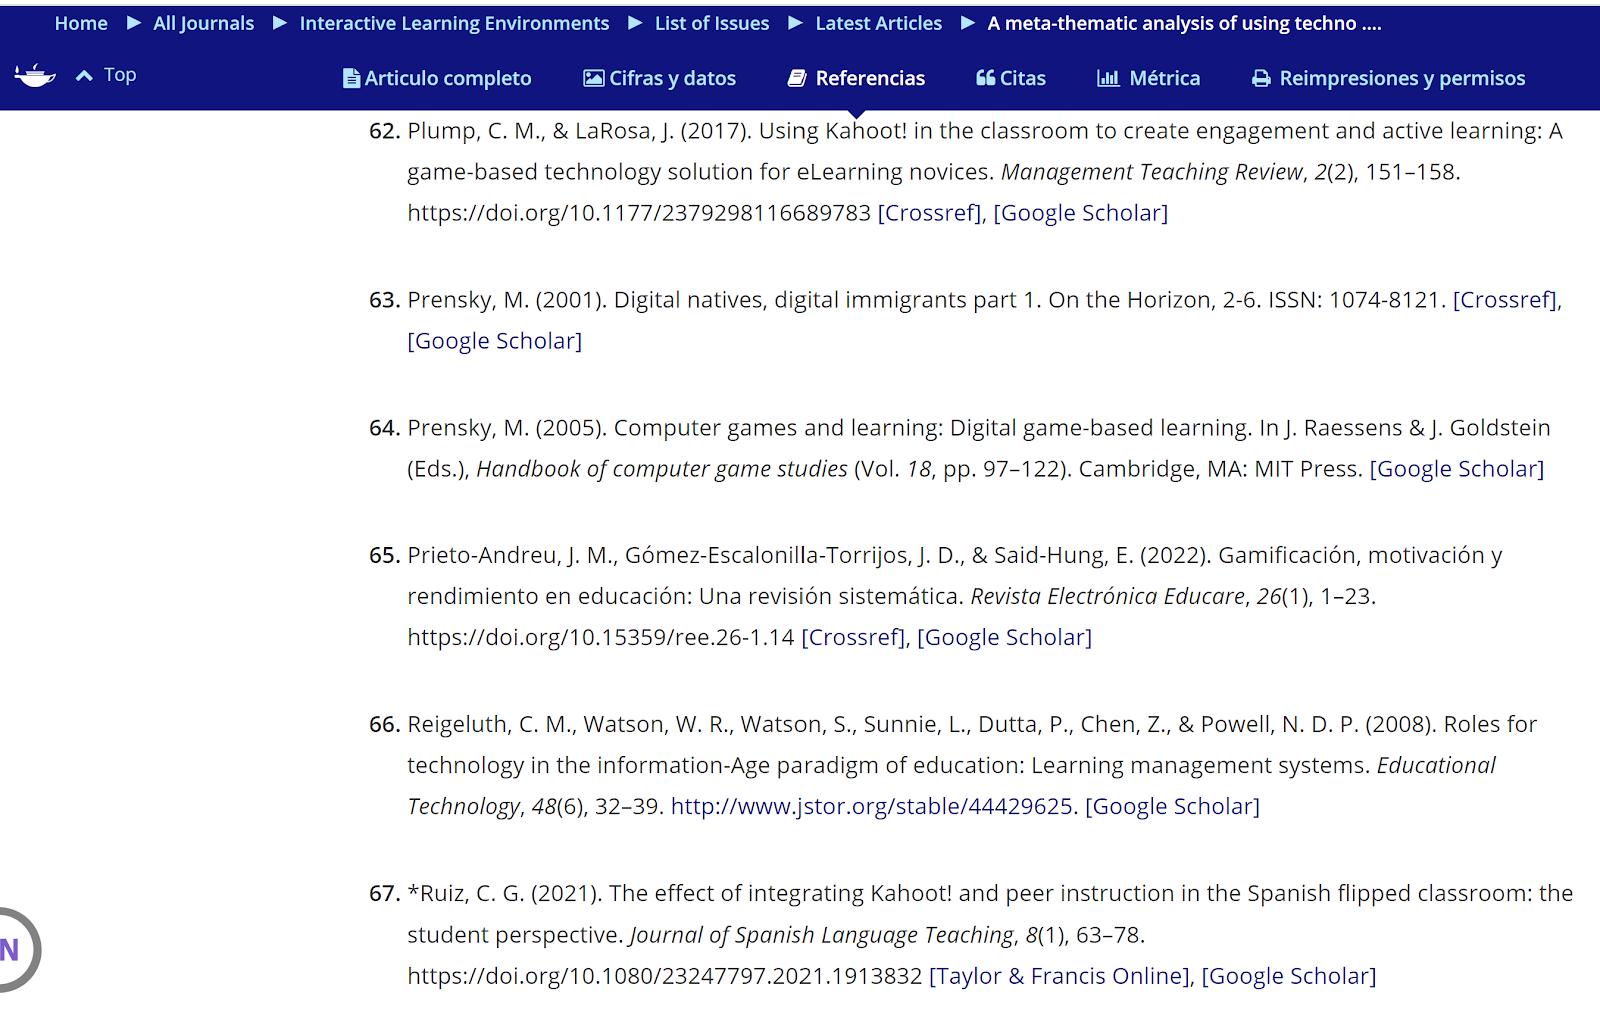Click the image icon before Cifras y datos
The width and height of the screenshot is (1600, 1025).
594,78
